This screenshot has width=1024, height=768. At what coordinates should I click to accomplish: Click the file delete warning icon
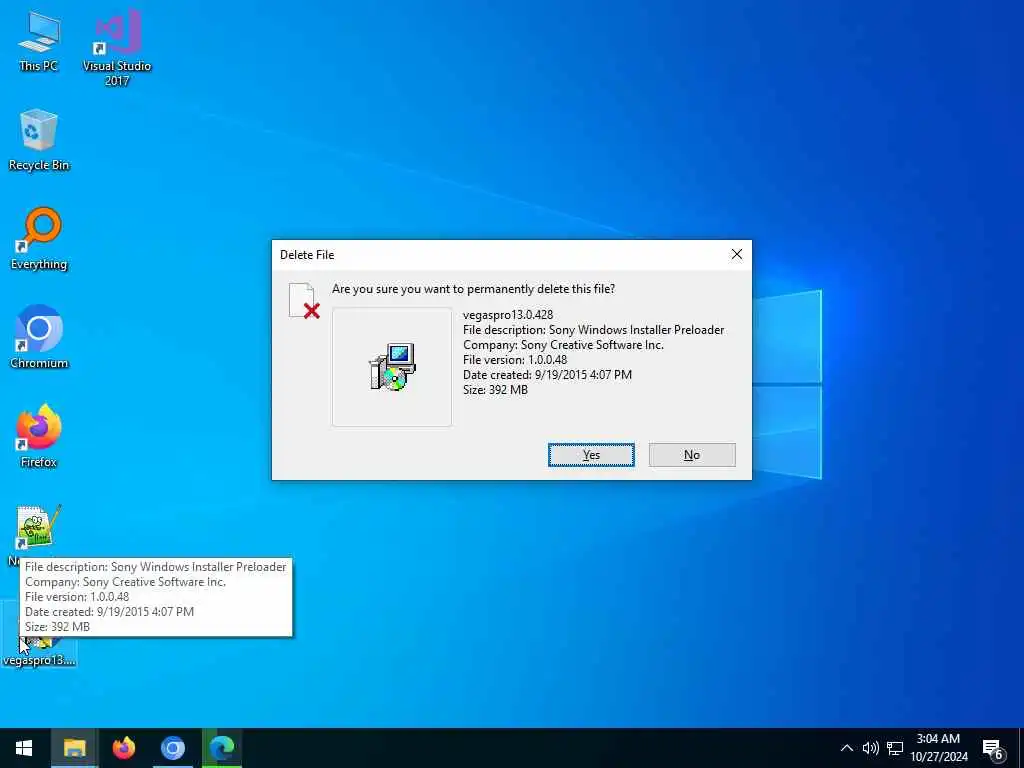(304, 301)
